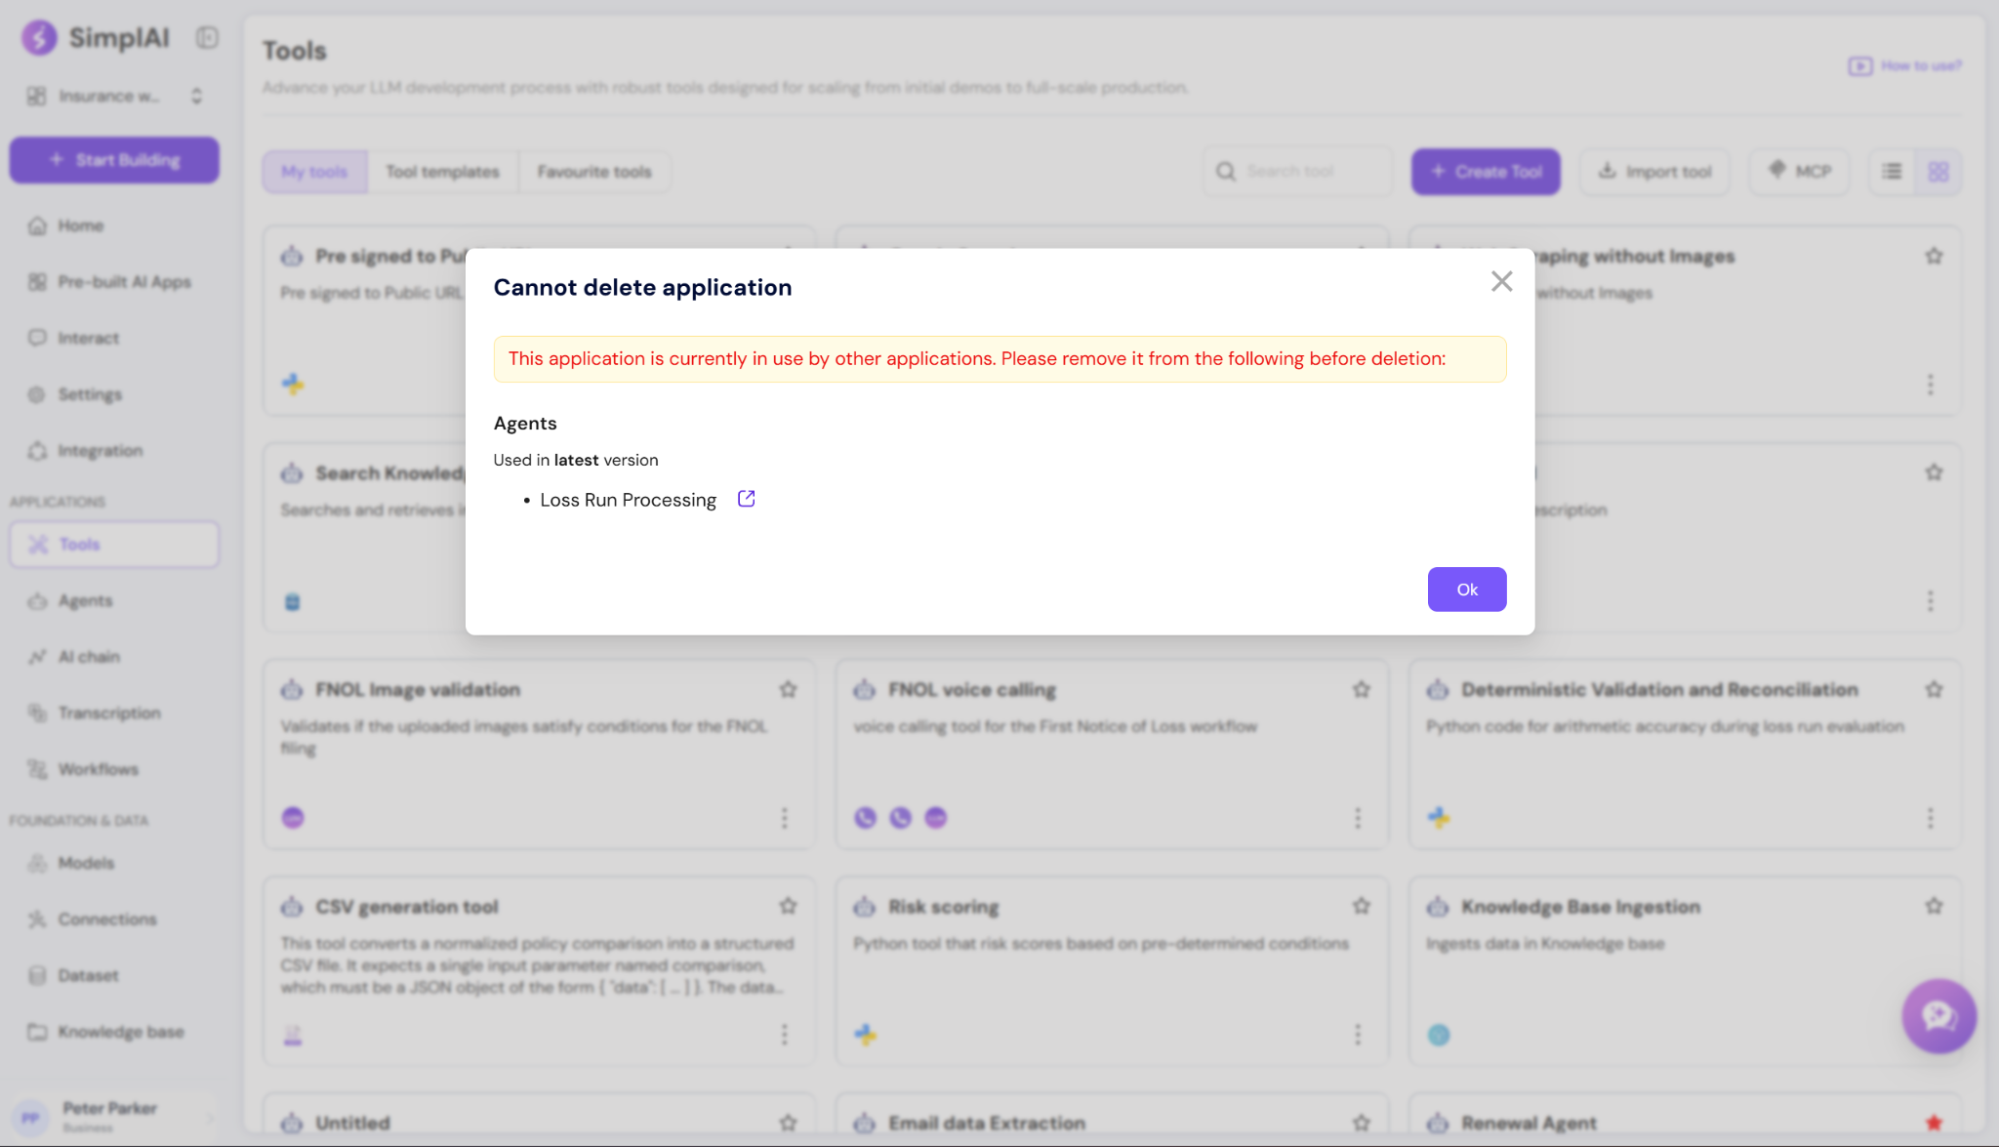Viewport: 1999px width, 1147px height.
Task: Open the chat support bubble
Action: [1938, 1016]
